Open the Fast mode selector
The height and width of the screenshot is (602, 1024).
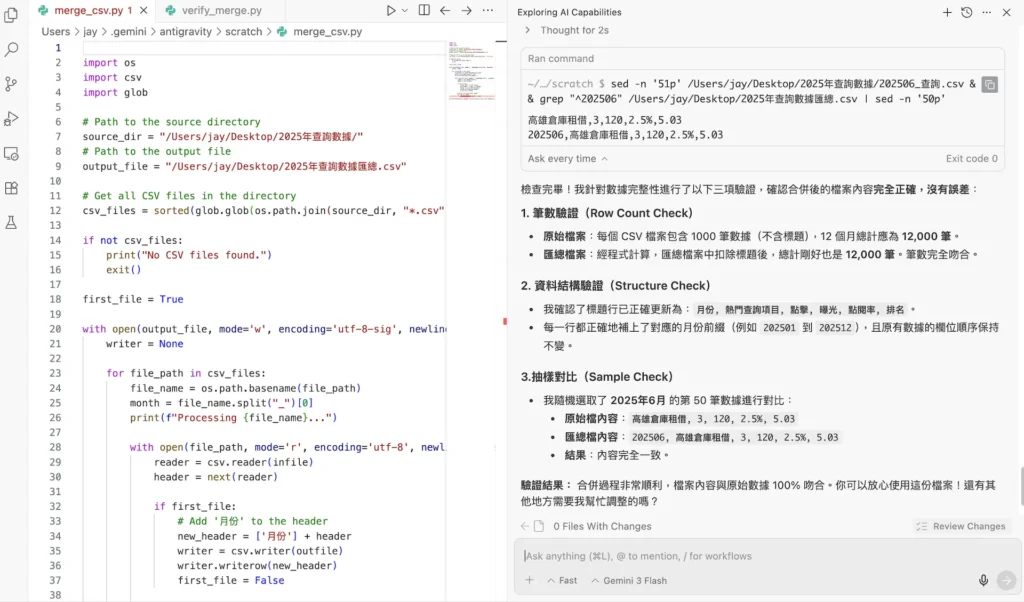pos(562,580)
